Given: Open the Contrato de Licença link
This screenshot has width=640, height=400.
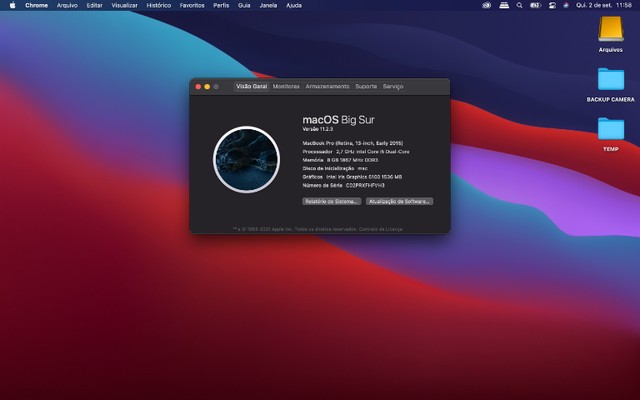Looking at the screenshot, I should 380,229.
